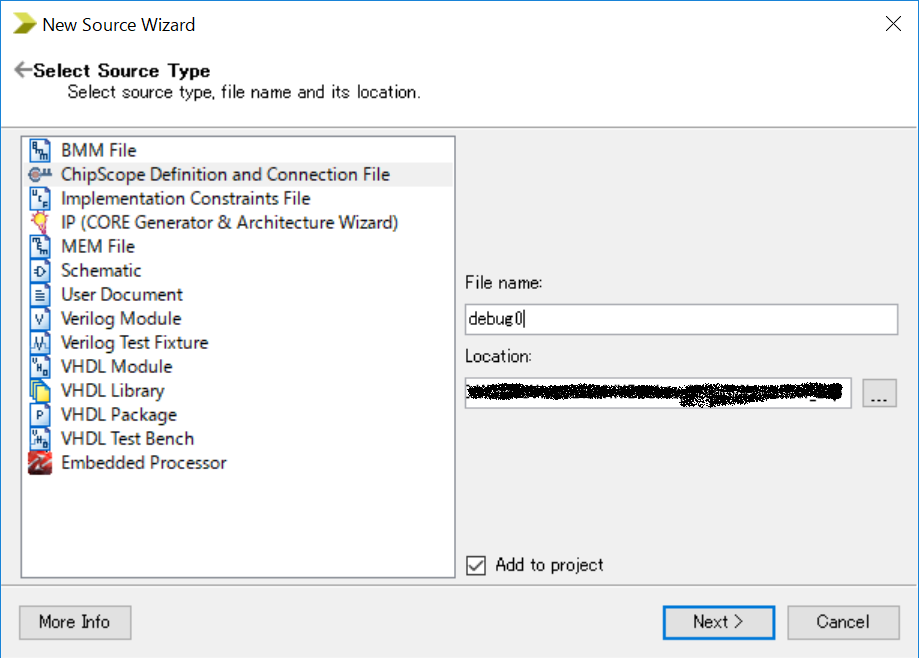Click the Implementation Constraints File icon
Screen dimensions: 919x658
click(40, 199)
